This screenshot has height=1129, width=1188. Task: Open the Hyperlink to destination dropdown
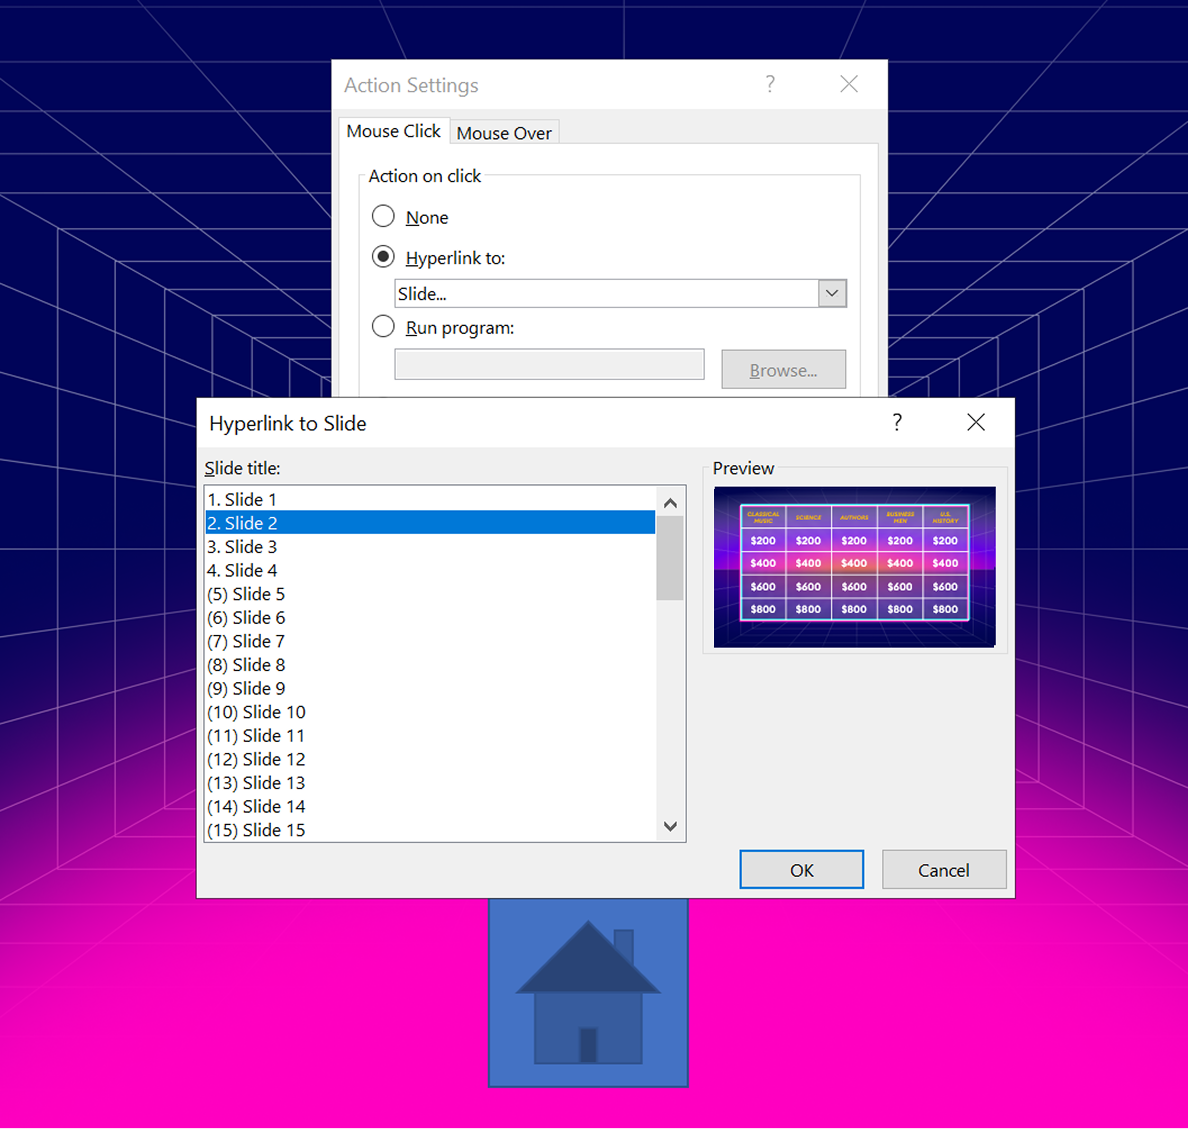pyautogui.click(x=831, y=293)
